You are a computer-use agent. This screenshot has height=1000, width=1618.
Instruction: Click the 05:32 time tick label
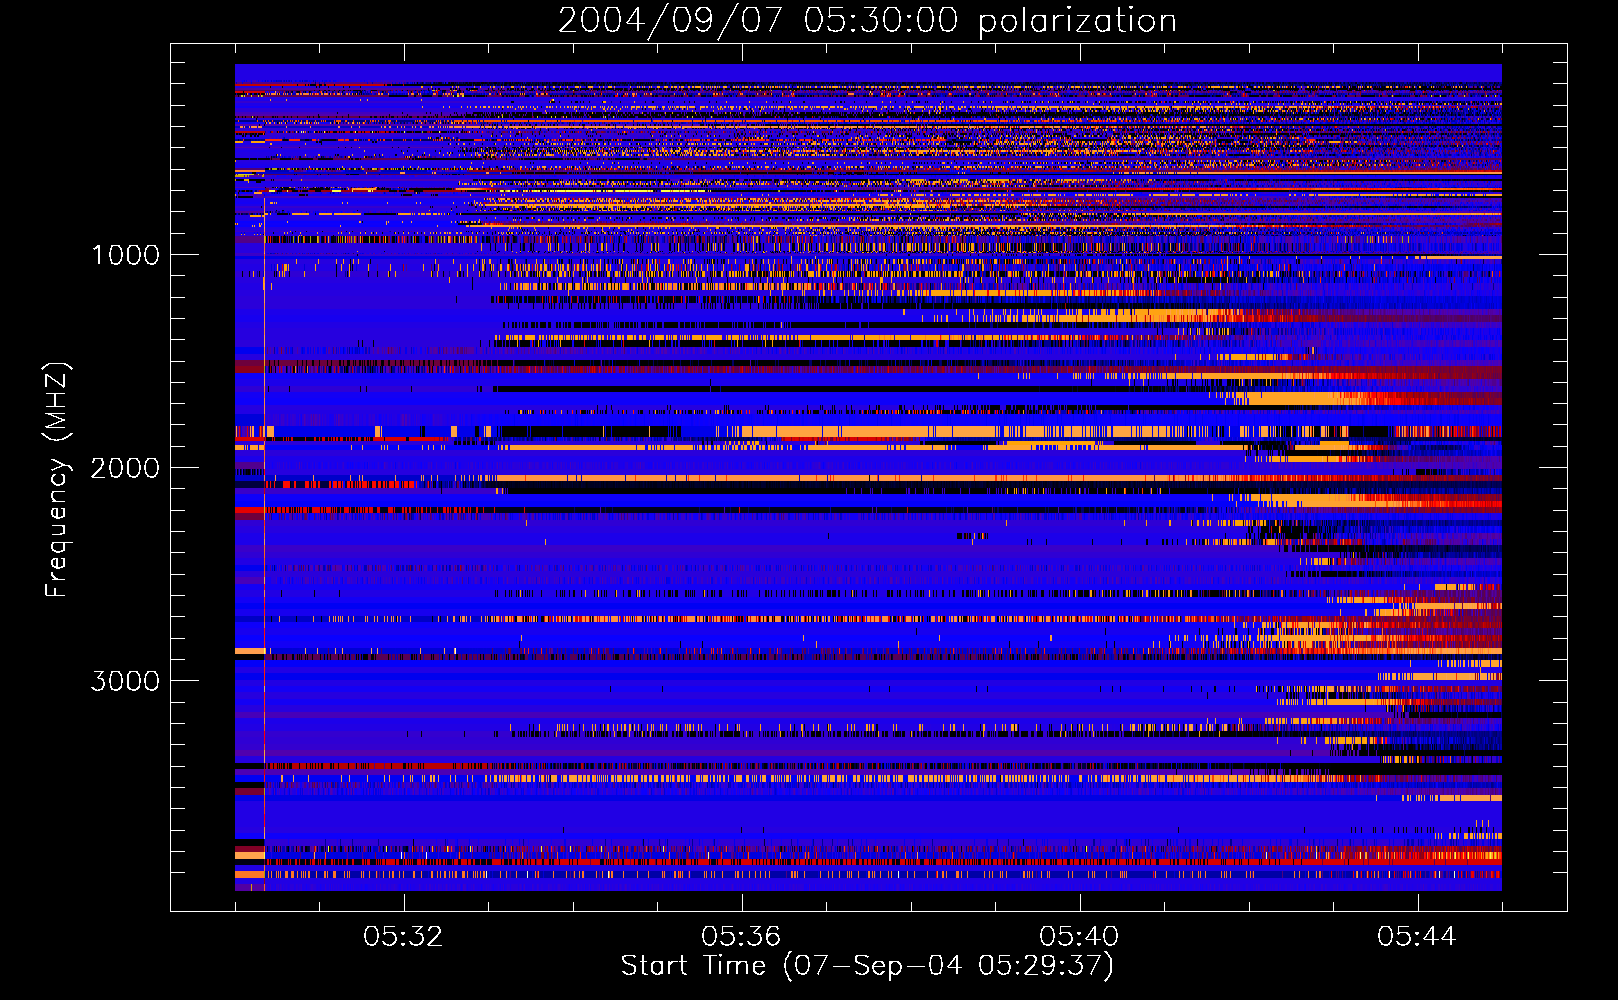coord(403,937)
